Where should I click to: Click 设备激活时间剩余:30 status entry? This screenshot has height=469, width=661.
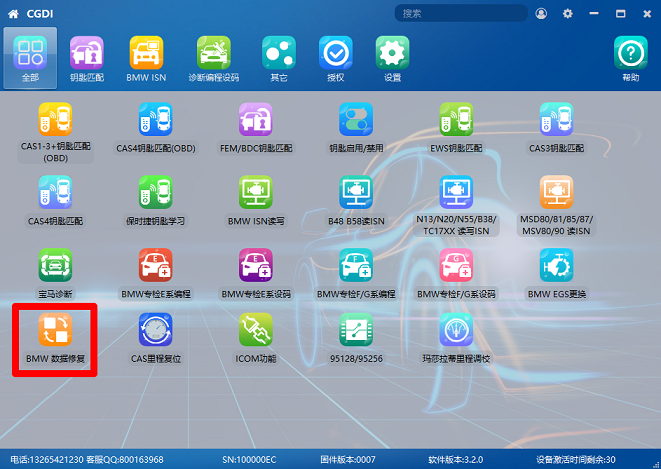(576, 459)
